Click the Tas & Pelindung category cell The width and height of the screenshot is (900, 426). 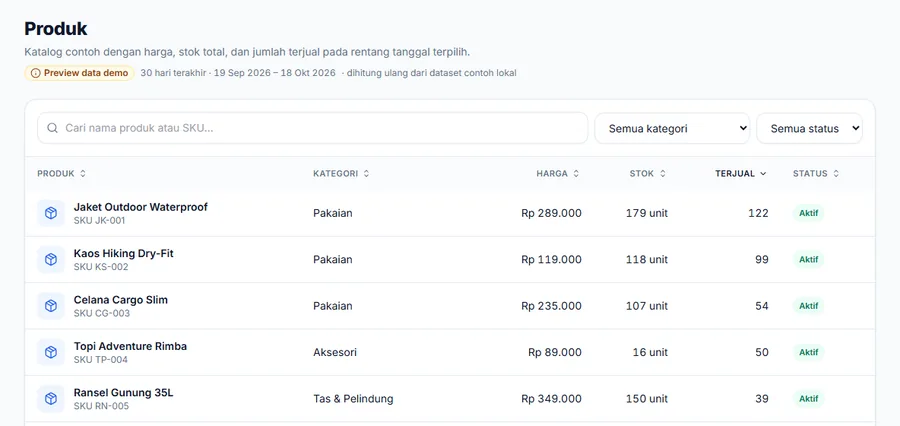coord(353,398)
